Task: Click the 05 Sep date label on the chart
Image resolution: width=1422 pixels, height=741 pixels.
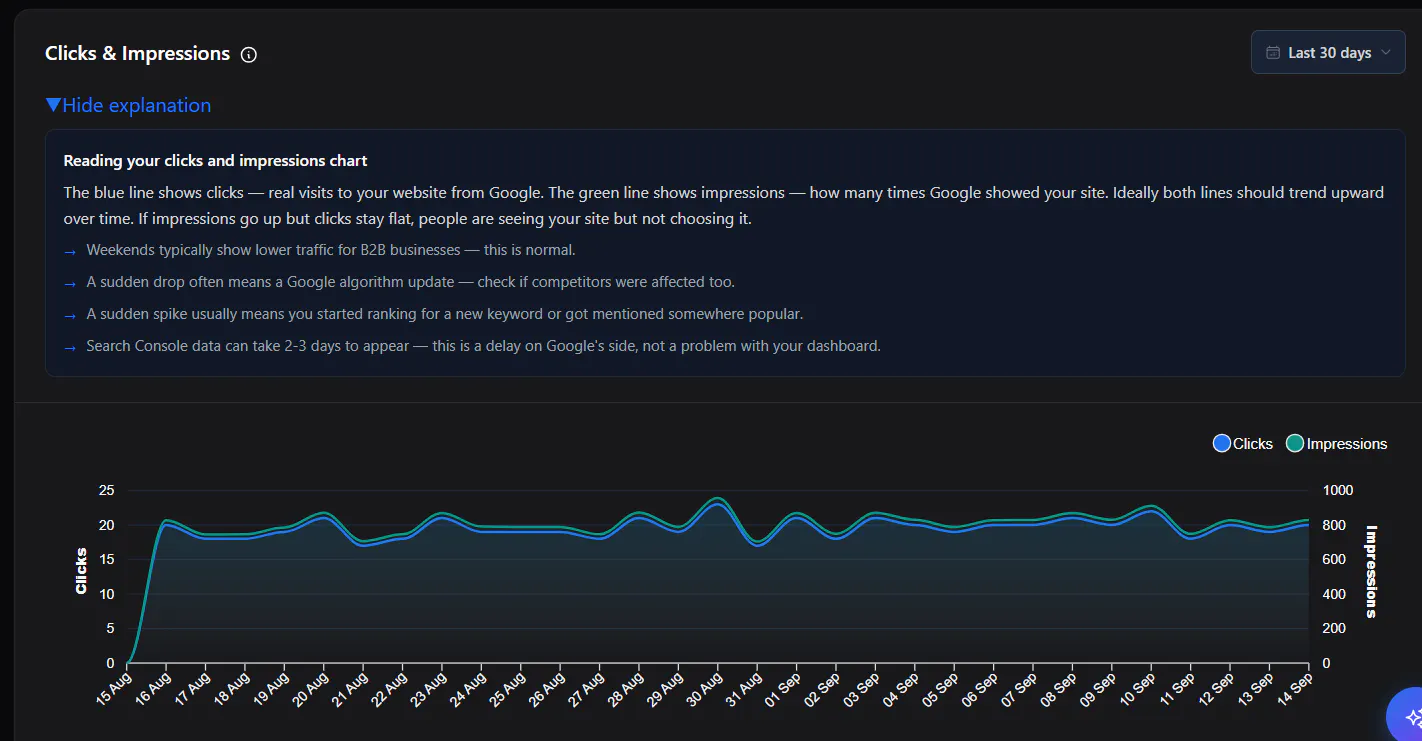Action: tap(940, 688)
